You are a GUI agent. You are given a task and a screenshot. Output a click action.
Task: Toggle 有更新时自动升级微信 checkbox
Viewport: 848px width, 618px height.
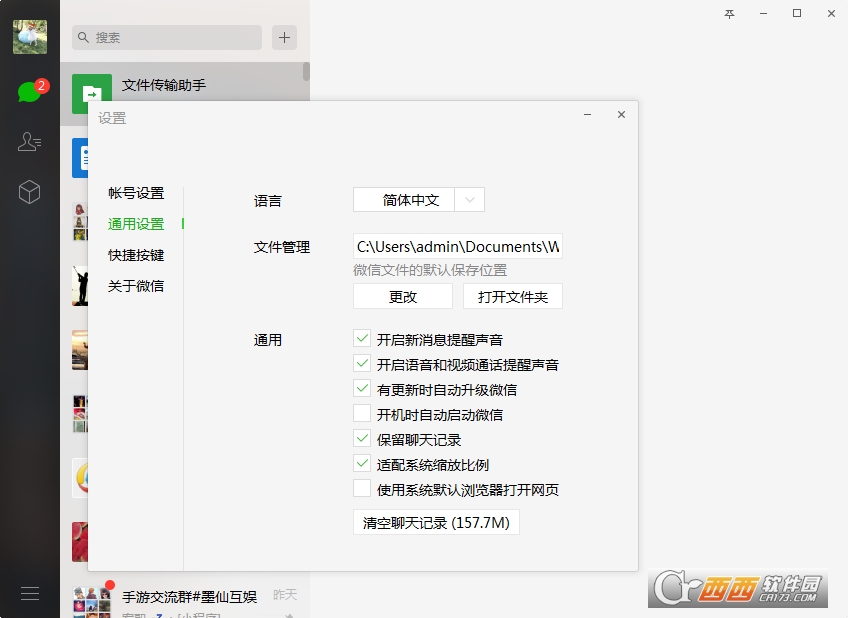[362, 388]
